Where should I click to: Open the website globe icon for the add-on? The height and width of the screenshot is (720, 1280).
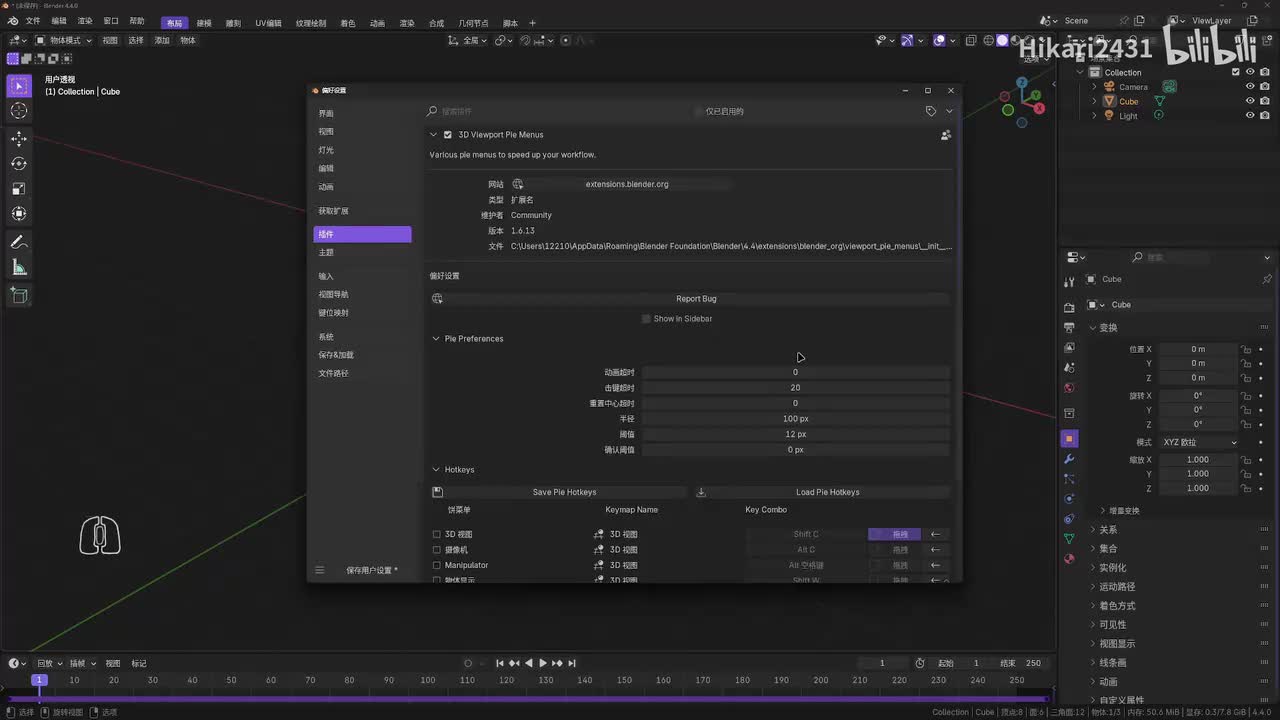(x=518, y=184)
